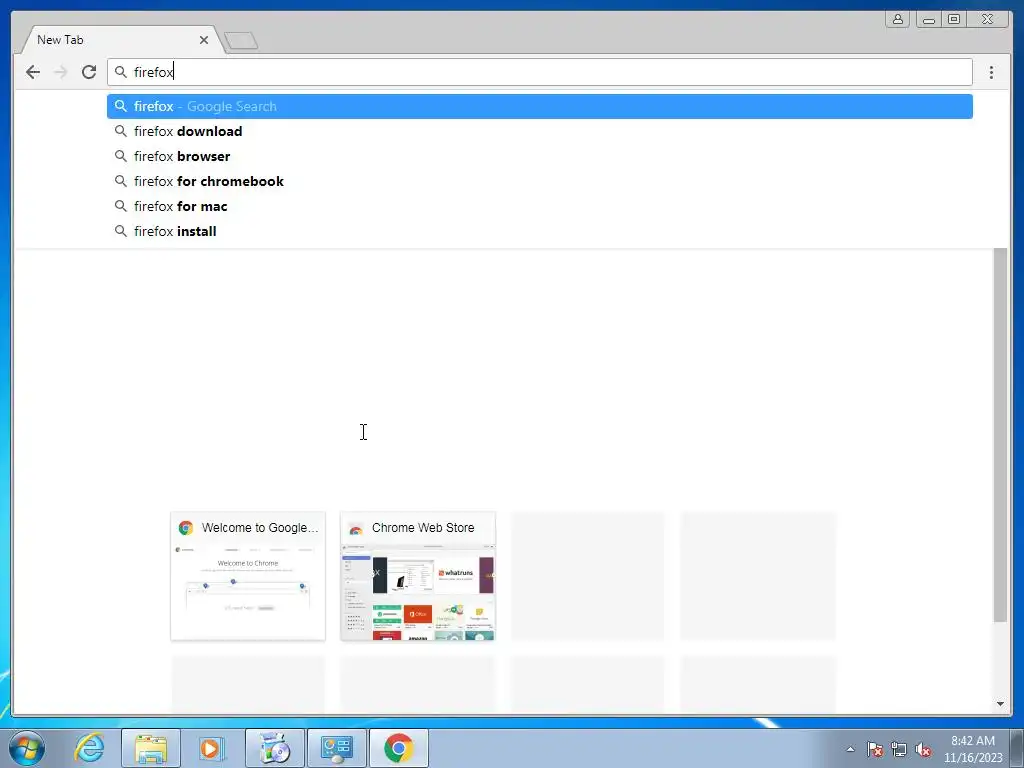
Task: Open Chrome's three-dot menu
Action: click(991, 72)
